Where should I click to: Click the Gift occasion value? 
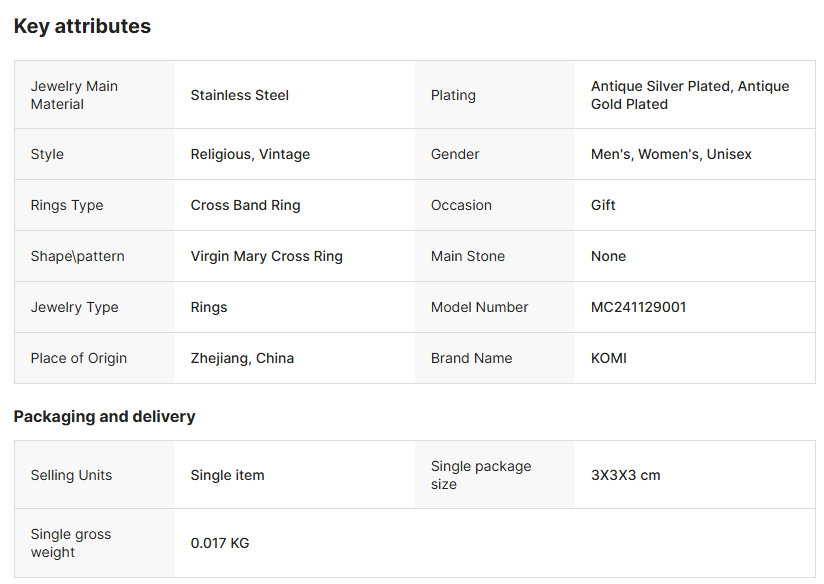point(603,205)
